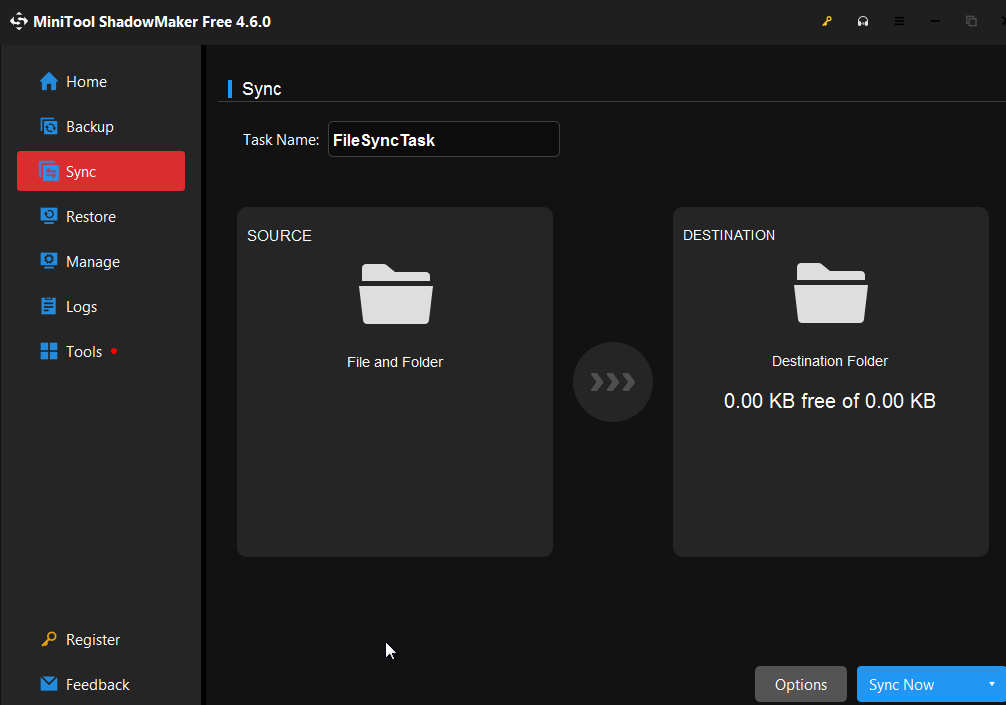
Task: Click the Sync sidebar icon
Action: point(49,171)
